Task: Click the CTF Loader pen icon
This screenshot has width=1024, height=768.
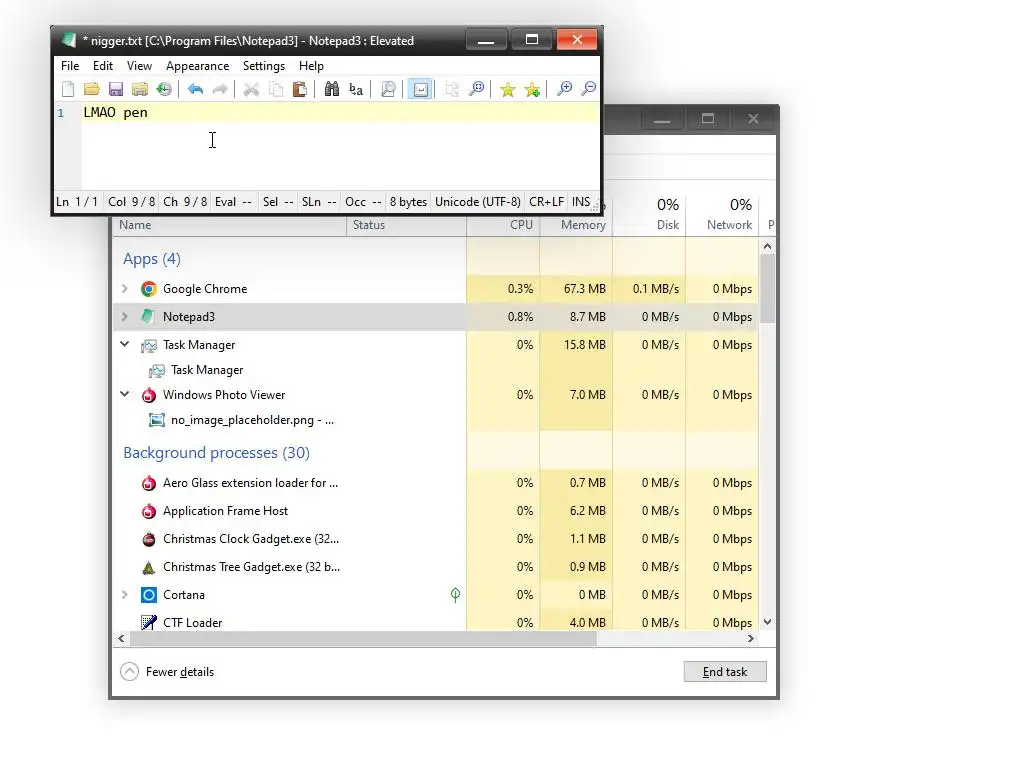Action: click(149, 622)
